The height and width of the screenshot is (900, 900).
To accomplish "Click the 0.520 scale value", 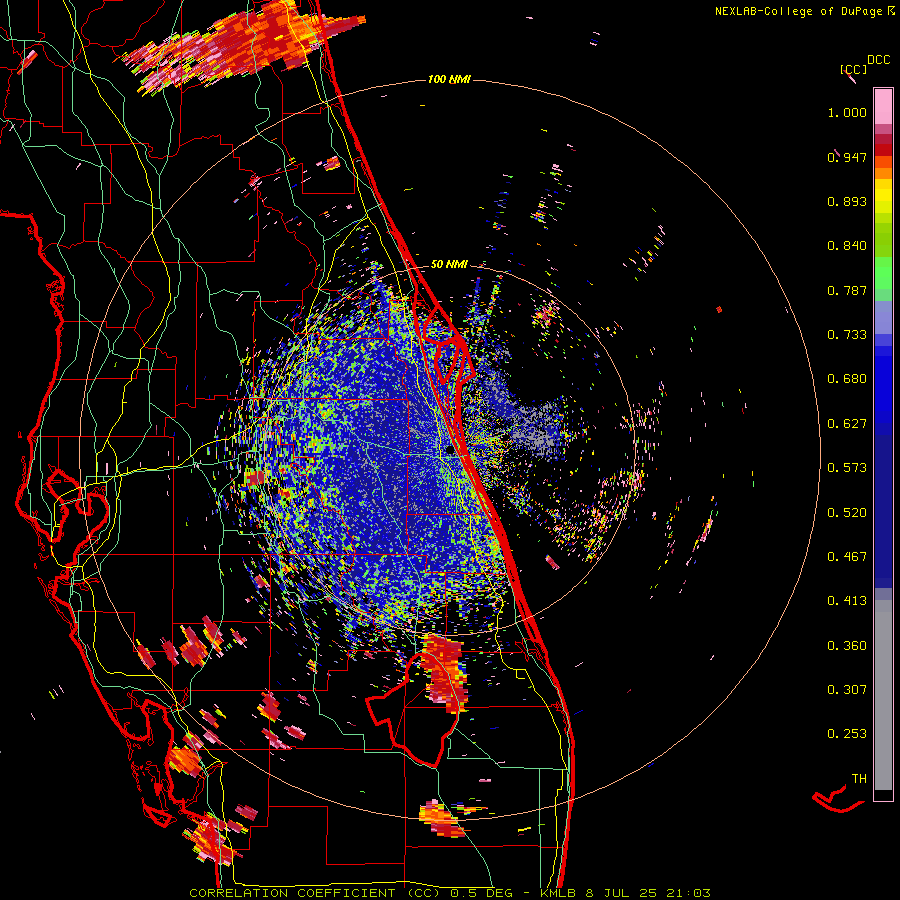I will coord(847,513).
